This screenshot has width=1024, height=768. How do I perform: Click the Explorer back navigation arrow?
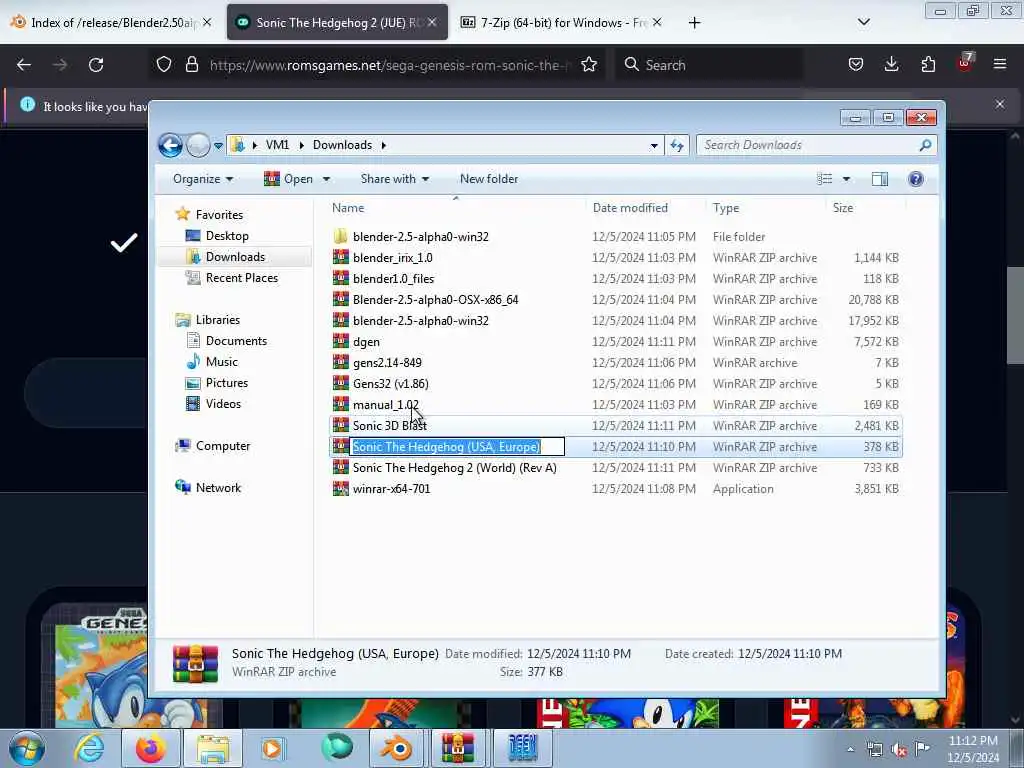pyautogui.click(x=170, y=145)
